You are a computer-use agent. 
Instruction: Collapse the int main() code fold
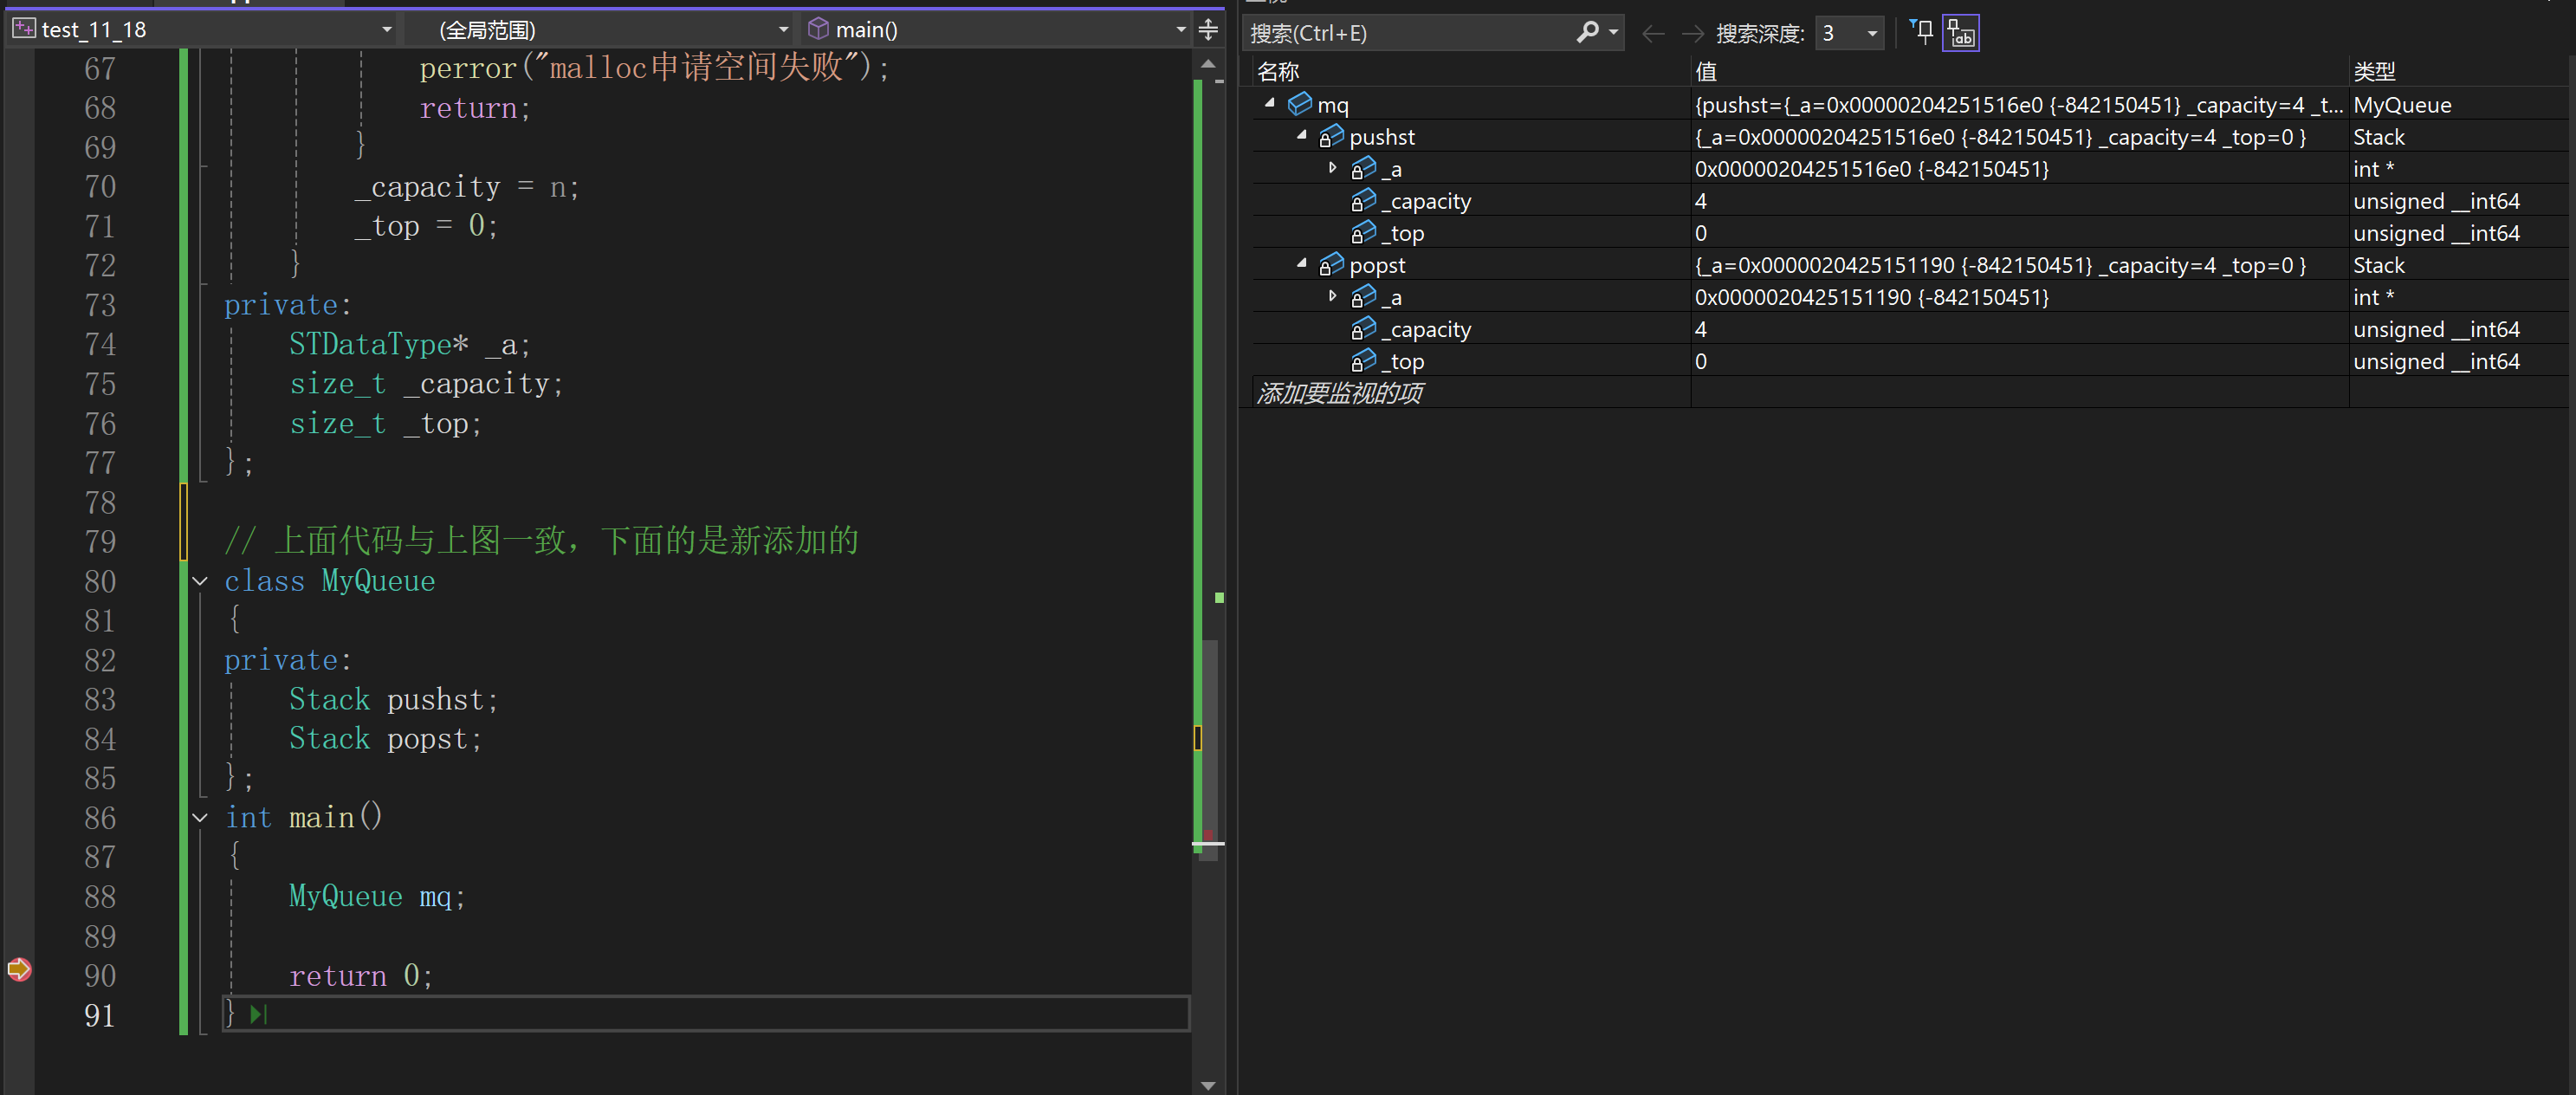click(x=200, y=818)
